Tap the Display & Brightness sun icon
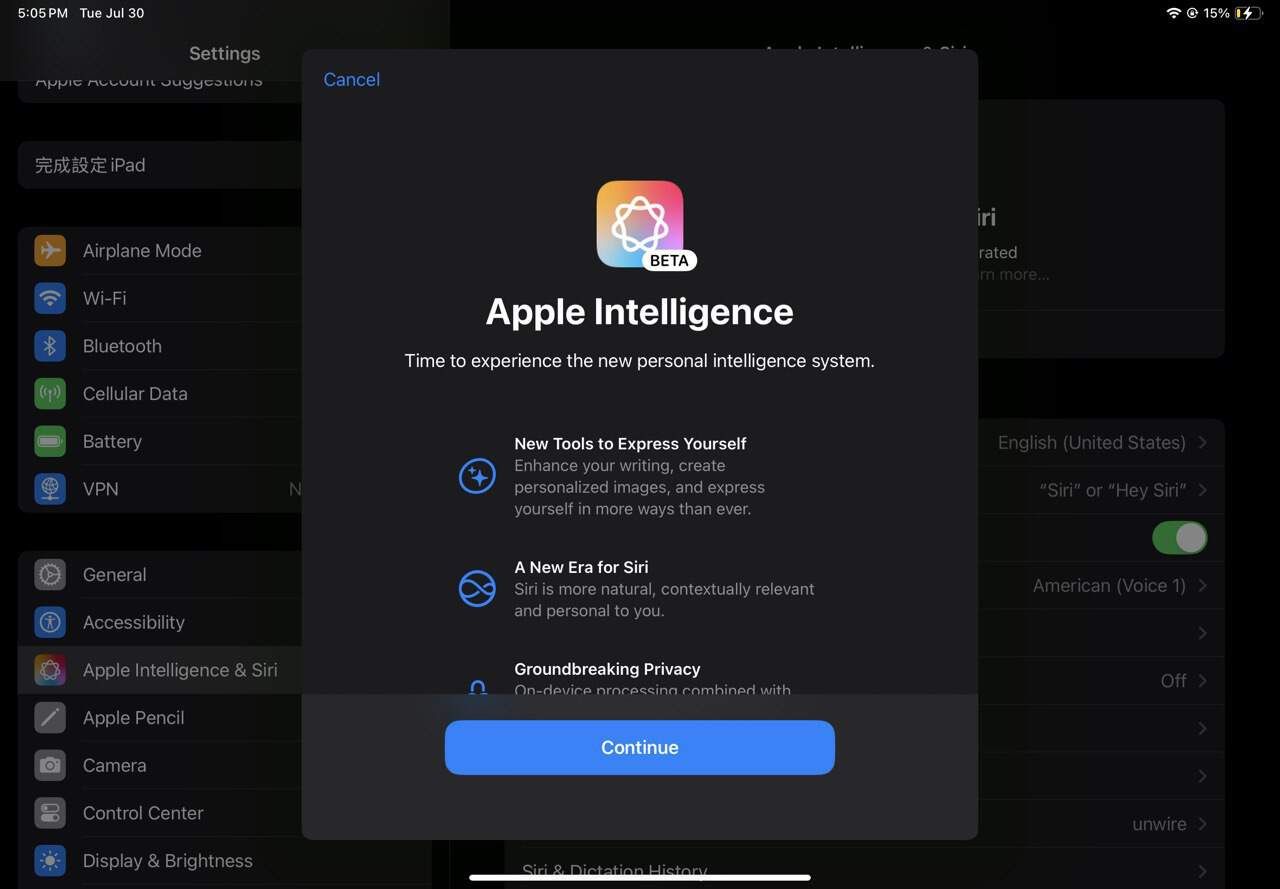 [x=50, y=860]
